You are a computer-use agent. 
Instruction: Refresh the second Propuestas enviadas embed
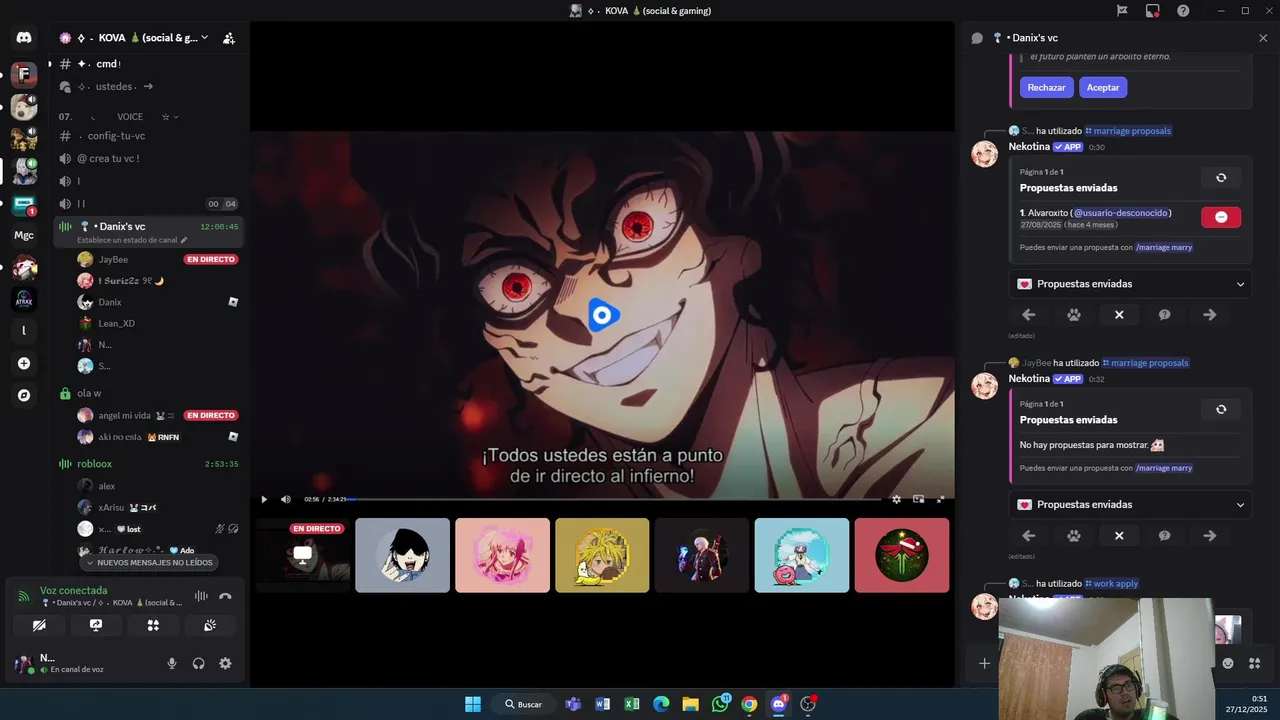pos(1221,410)
